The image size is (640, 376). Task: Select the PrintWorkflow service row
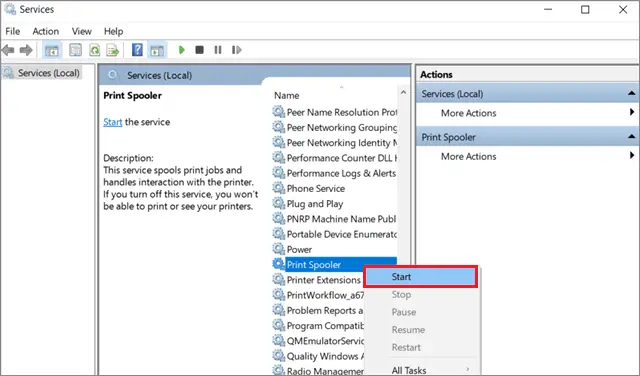[318, 295]
